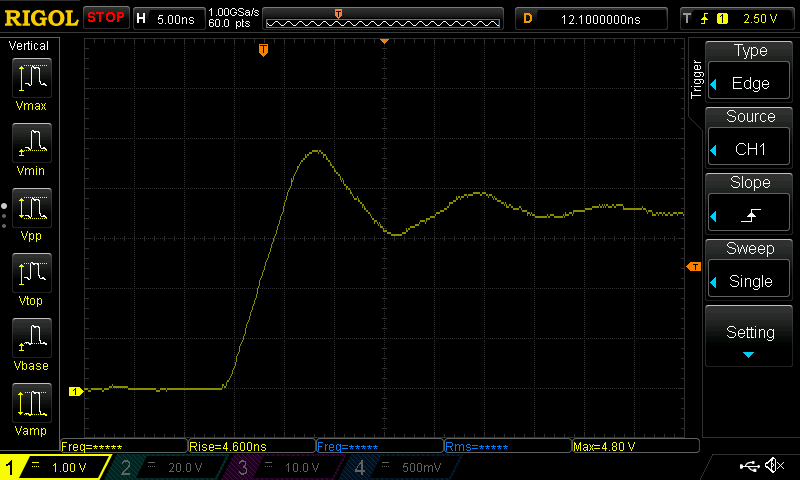Select the Vmax measurement icon
This screenshot has height=480, width=800.
pyautogui.click(x=31, y=84)
